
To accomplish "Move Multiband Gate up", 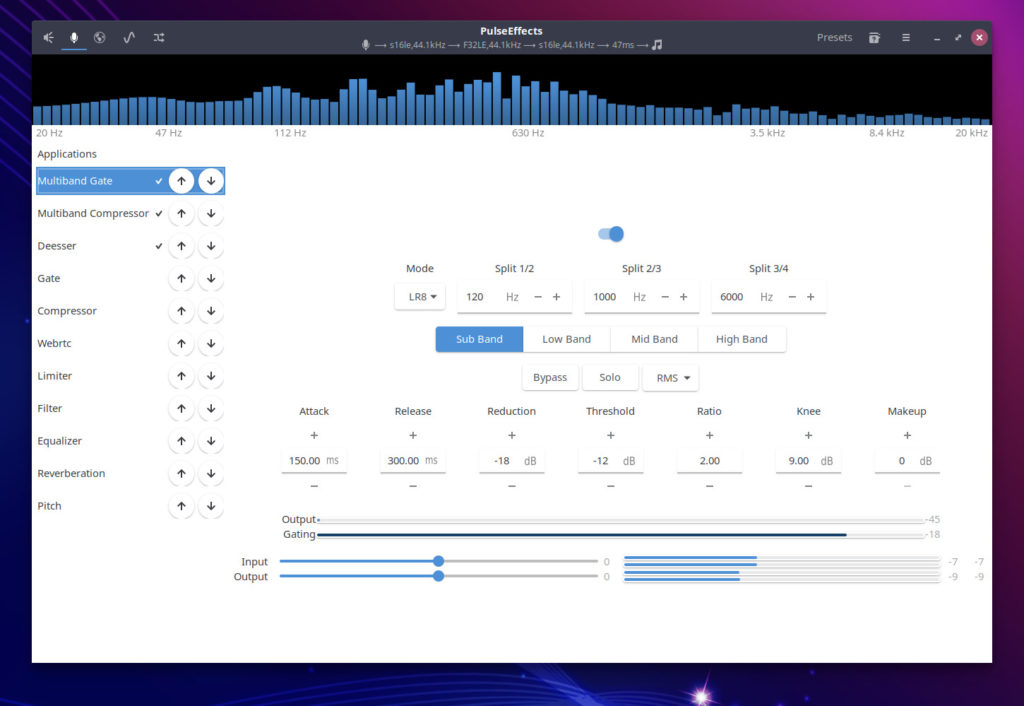I will 182,181.
